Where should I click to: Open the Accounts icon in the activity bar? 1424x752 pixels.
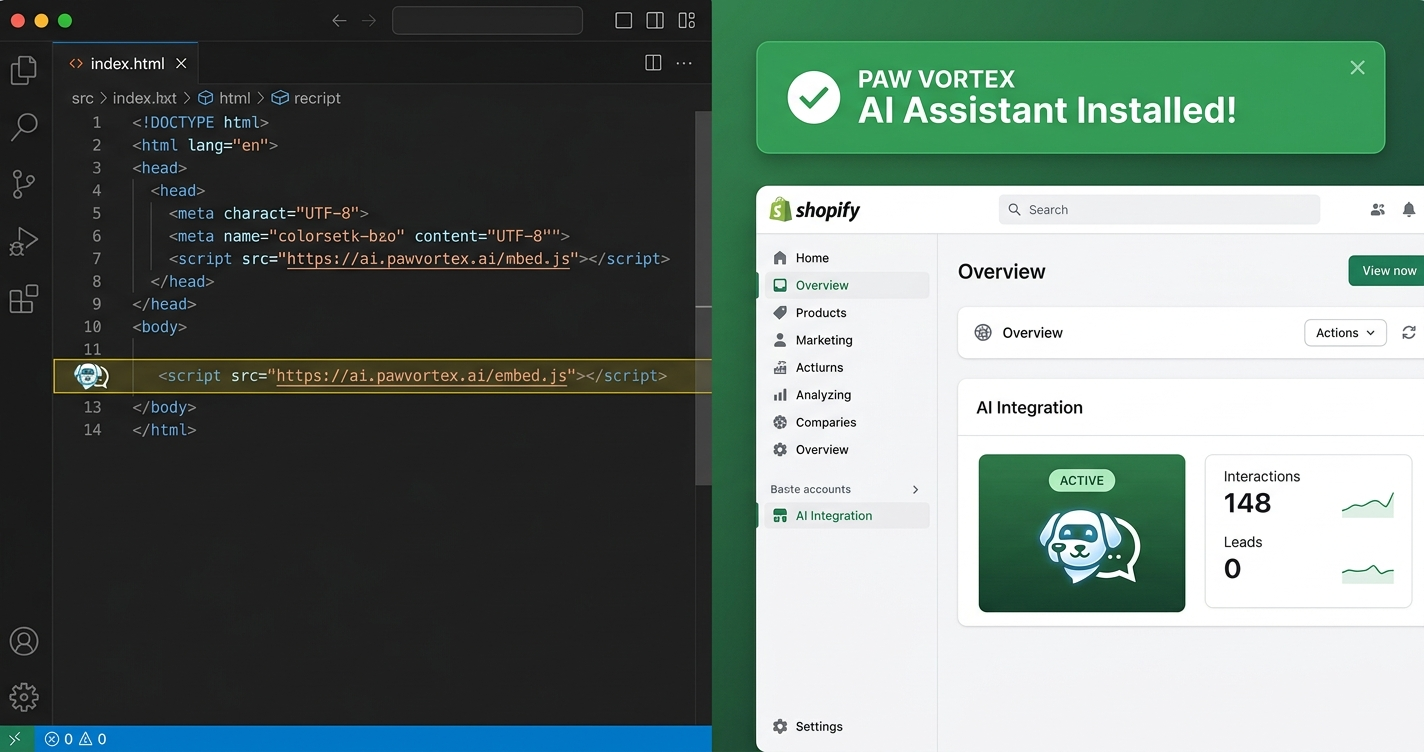pyautogui.click(x=24, y=641)
